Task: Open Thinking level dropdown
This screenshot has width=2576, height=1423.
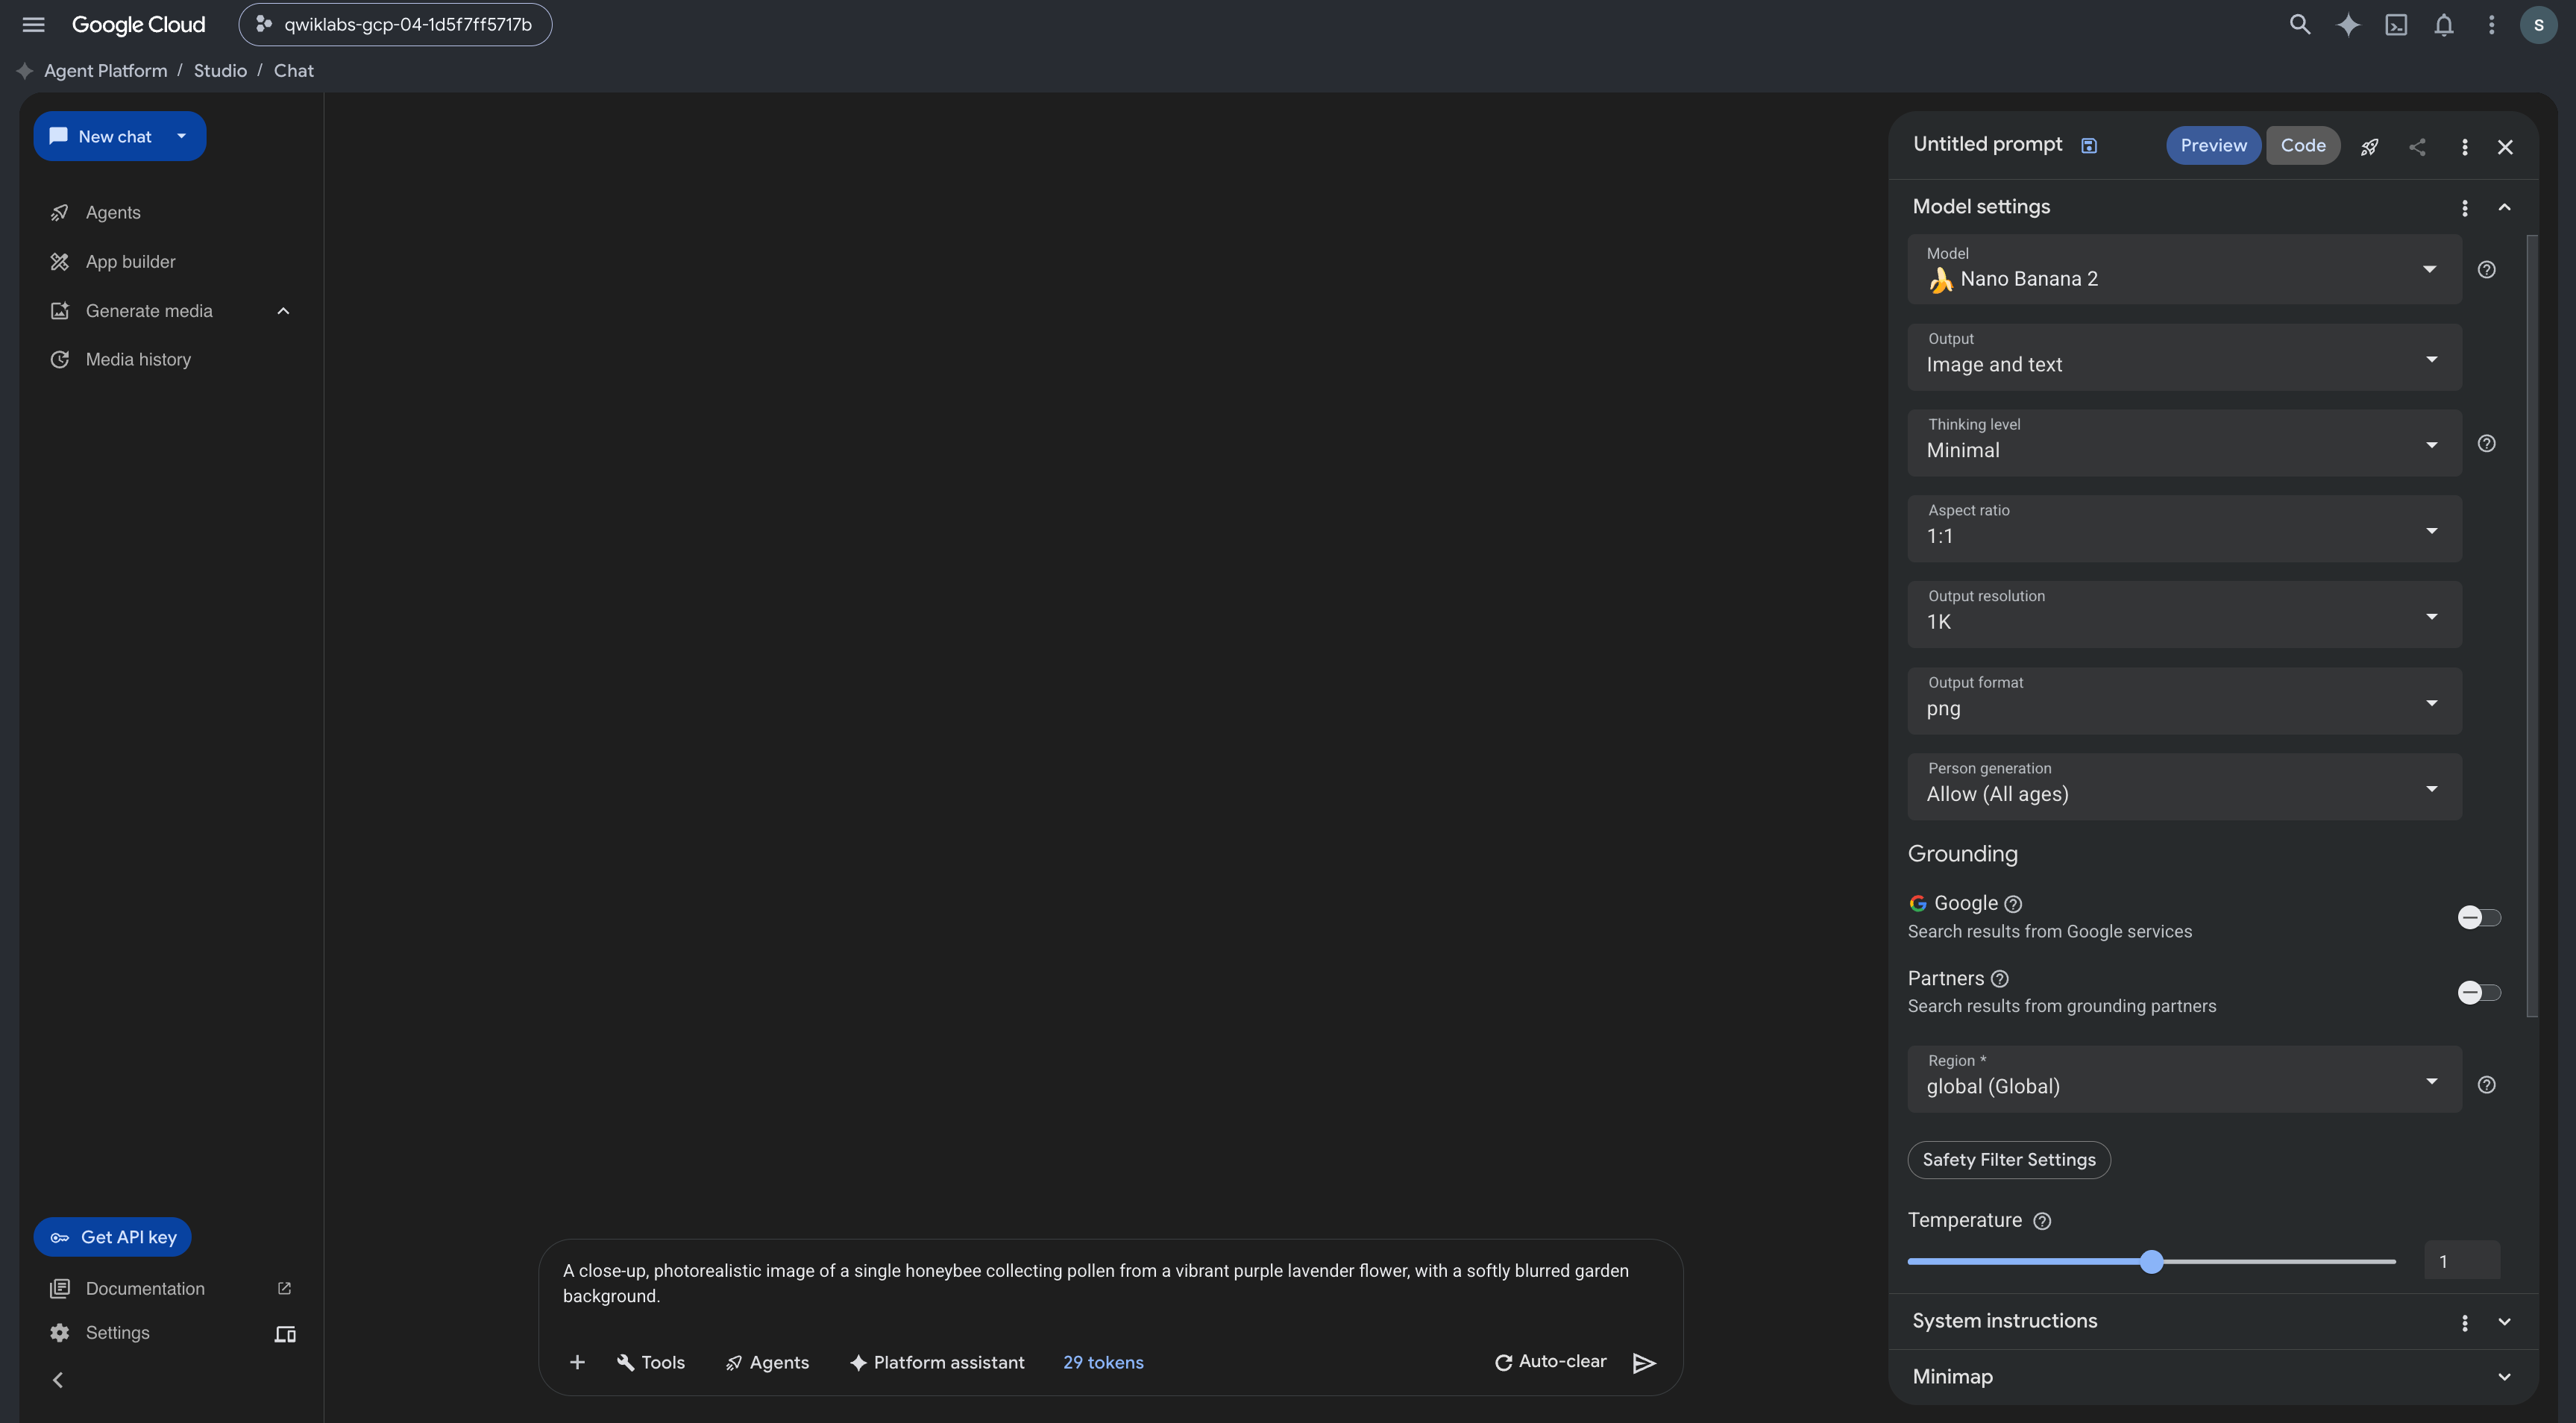Action: 2184,442
